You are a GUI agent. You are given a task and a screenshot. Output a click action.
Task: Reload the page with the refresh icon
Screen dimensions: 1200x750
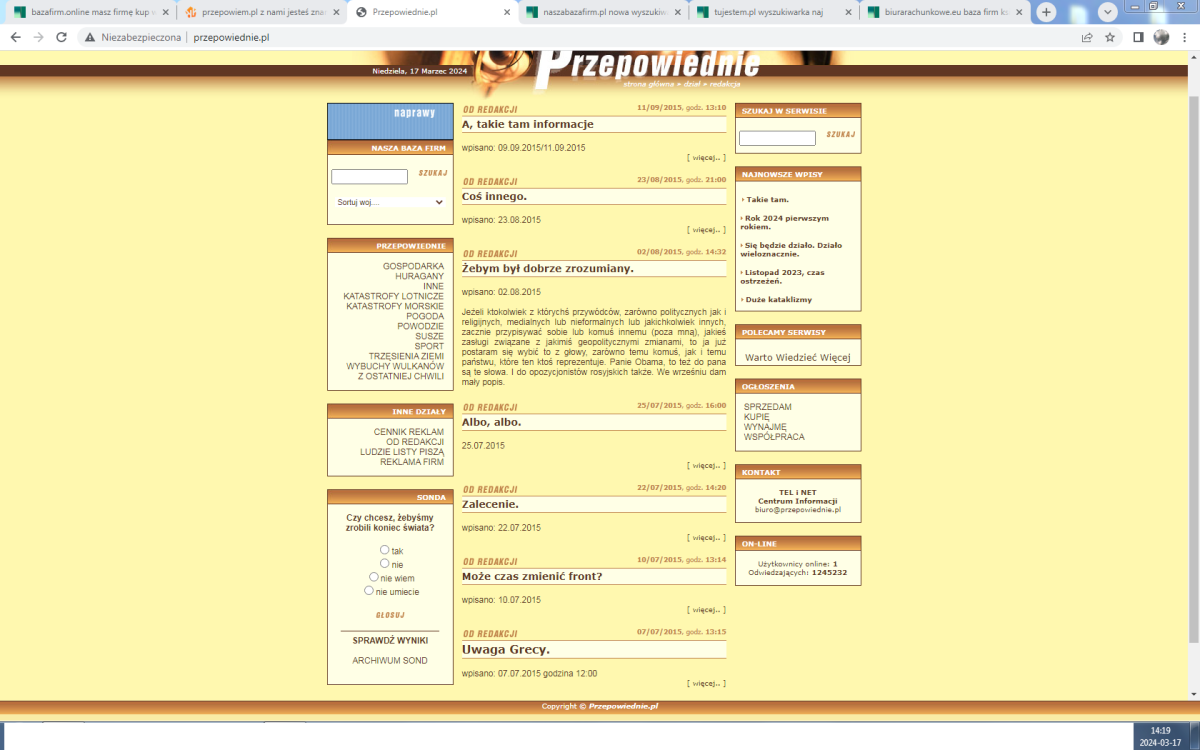pos(62,37)
